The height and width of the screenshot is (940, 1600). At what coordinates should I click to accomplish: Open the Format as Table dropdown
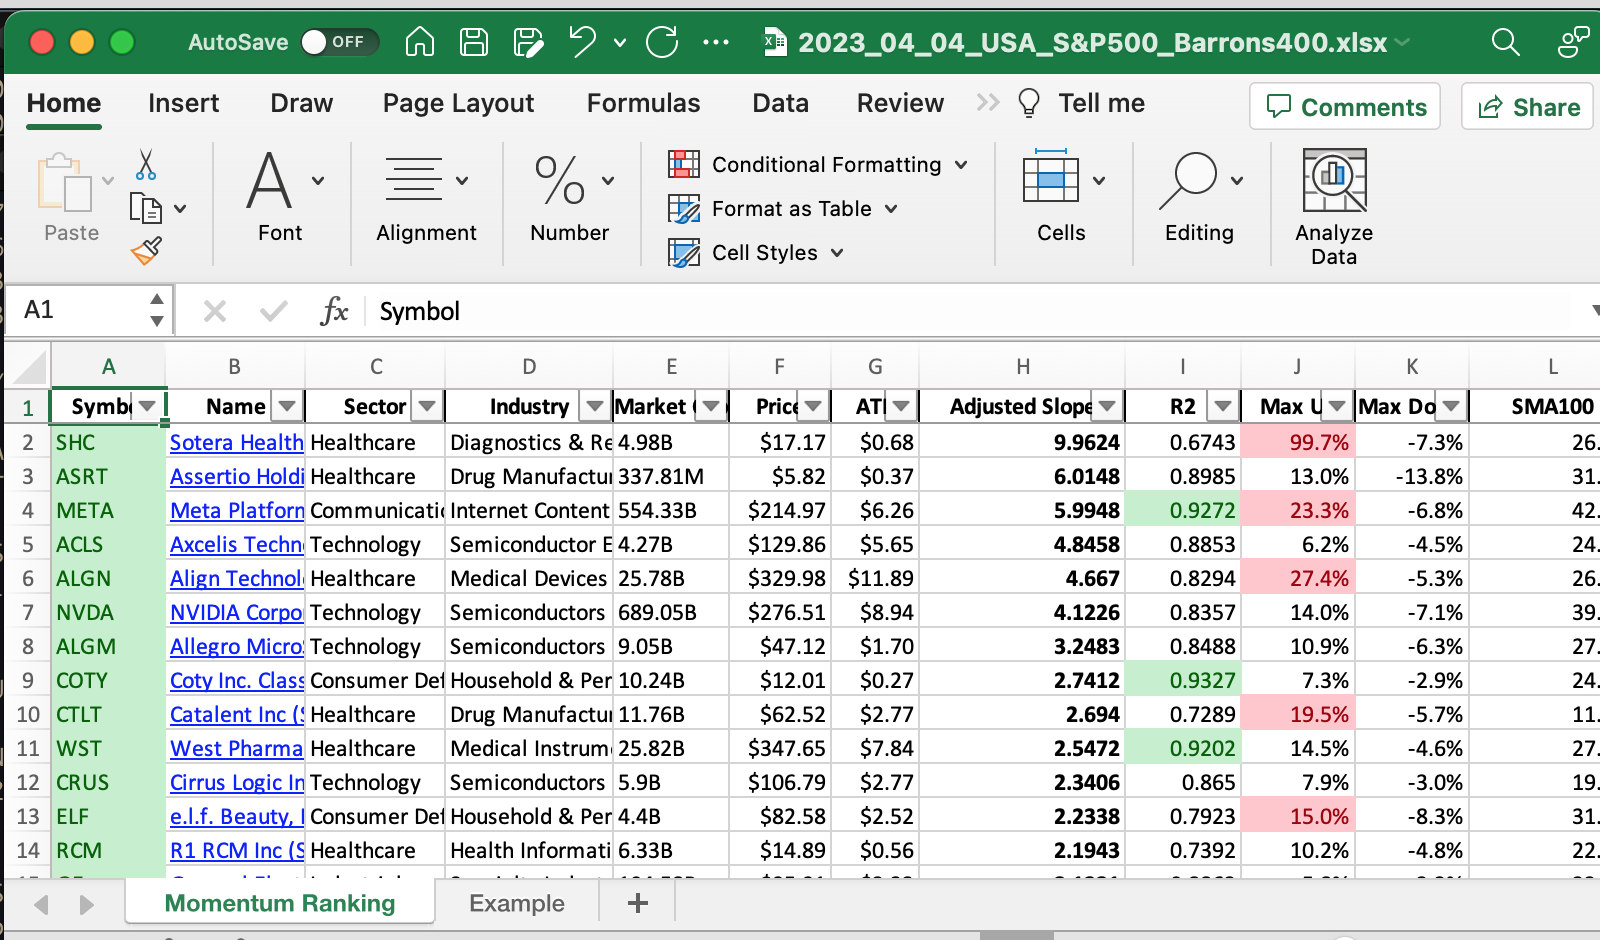[x=783, y=209]
